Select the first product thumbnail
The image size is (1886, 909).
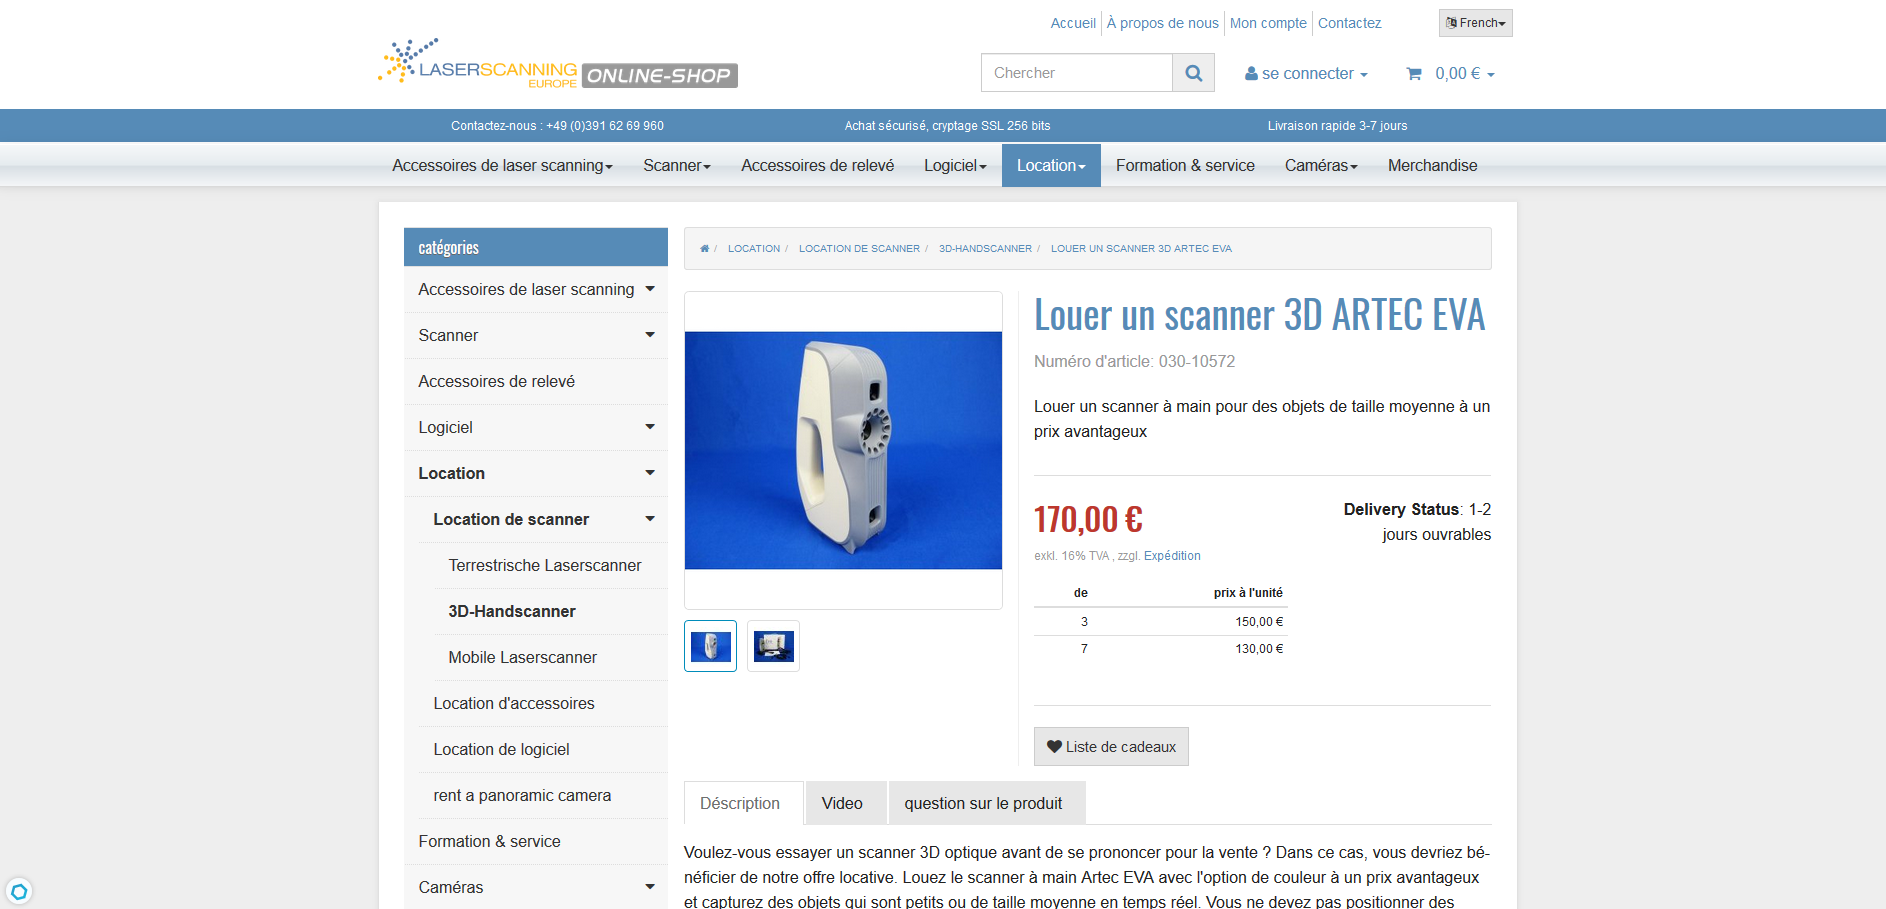coord(710,646)
